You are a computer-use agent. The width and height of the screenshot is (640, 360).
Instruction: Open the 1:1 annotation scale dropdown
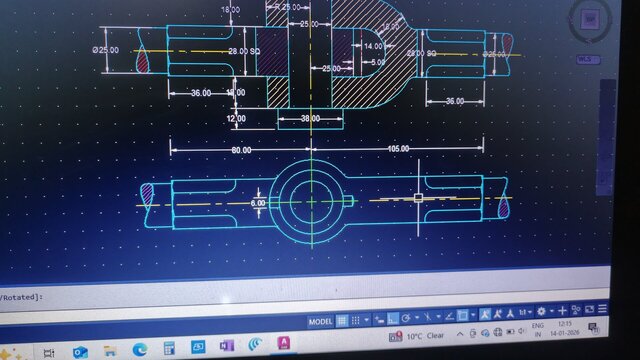click(x=526, y=313)
